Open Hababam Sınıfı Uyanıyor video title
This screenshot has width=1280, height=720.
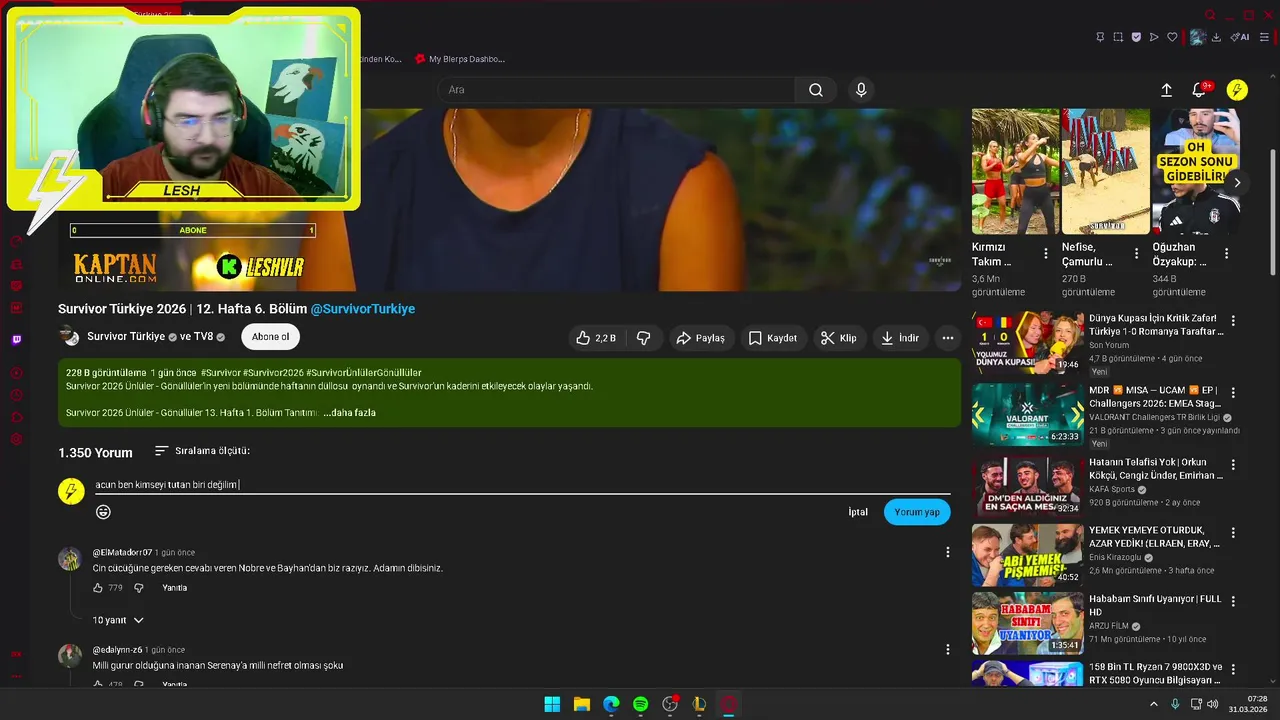[1155, 605]
